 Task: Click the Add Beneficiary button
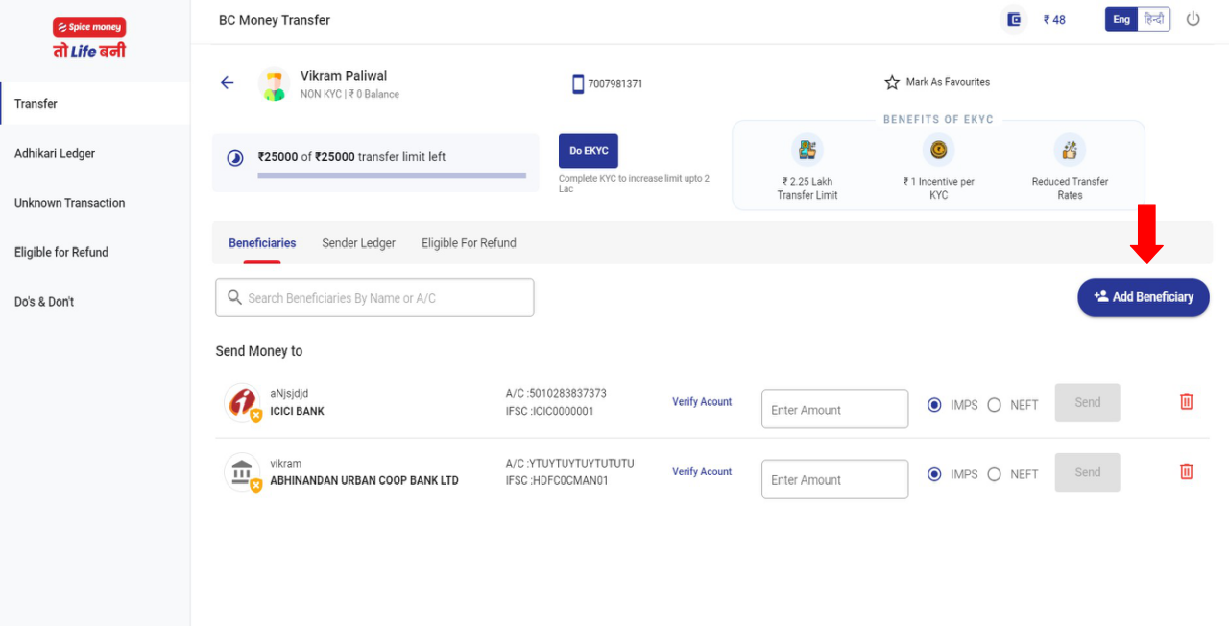click(x=1143, y=297)
